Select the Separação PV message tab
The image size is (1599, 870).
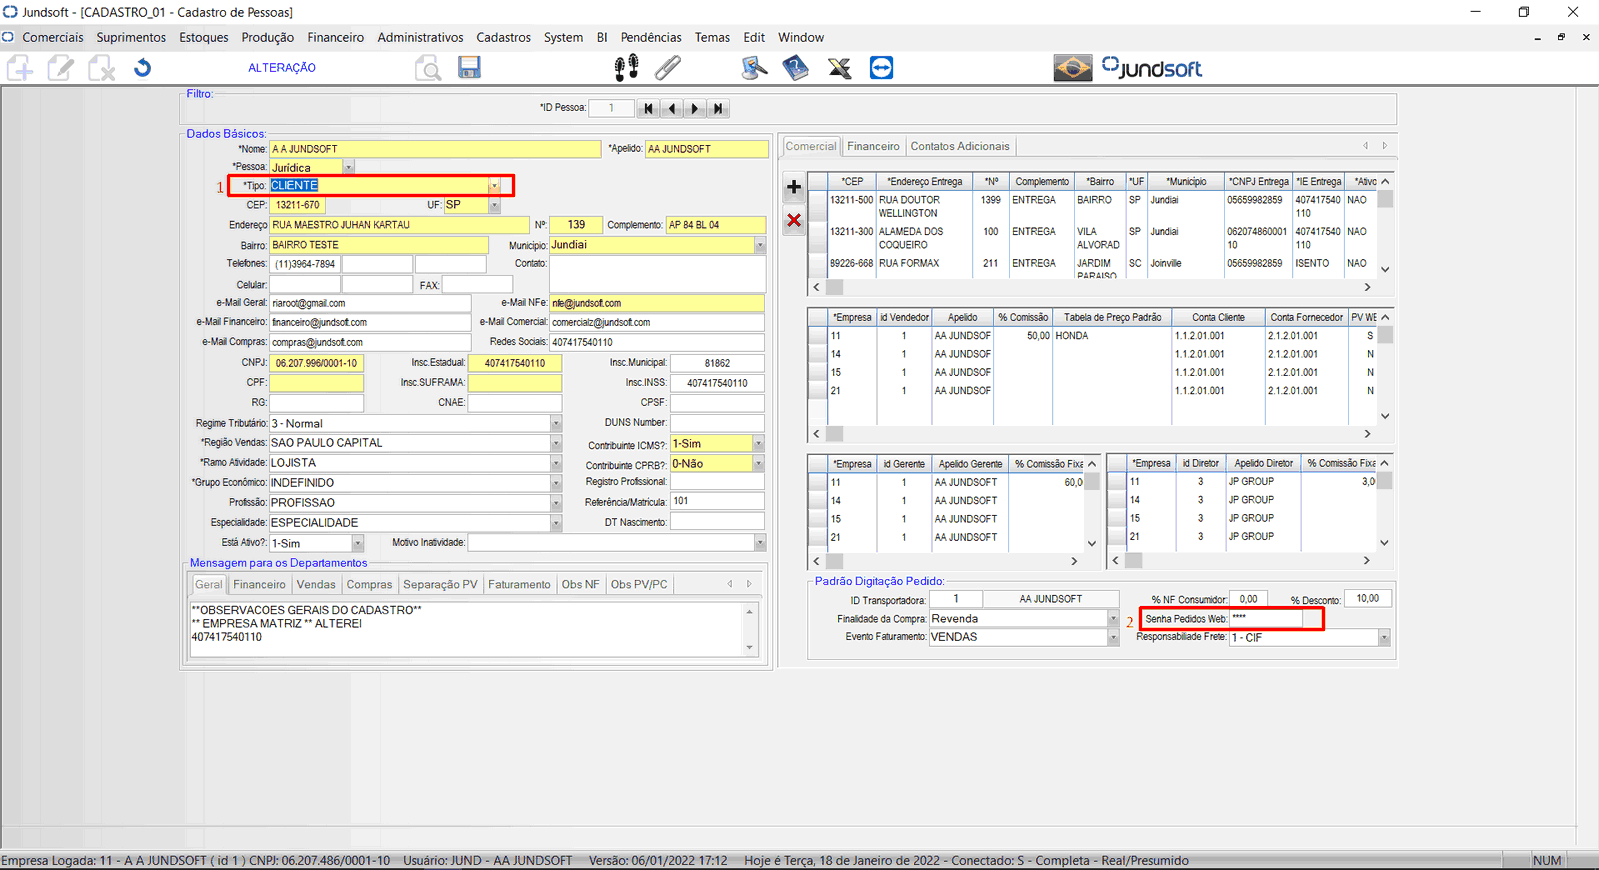pyautogui.click(x=440, y=584)
